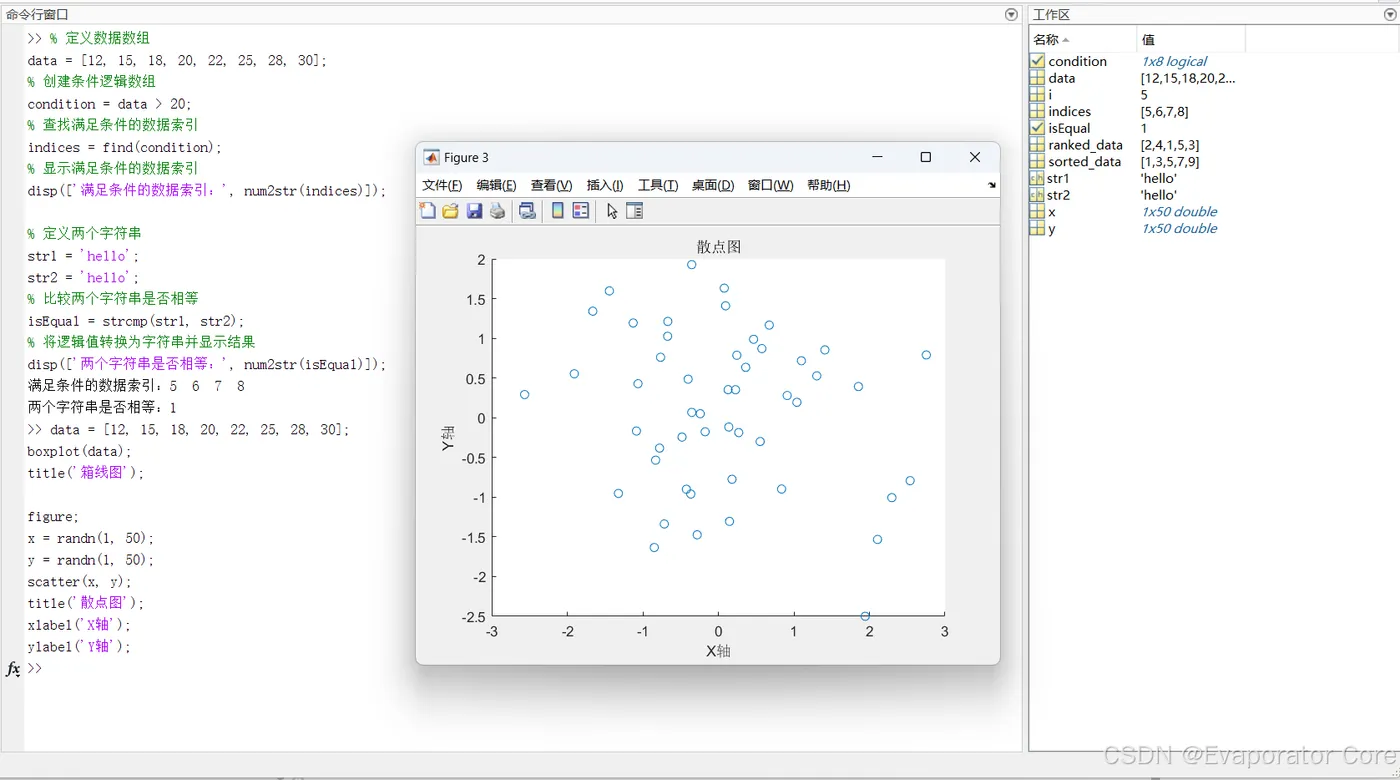Click the str2 char variable icon
This screenshot has width=1400, height=780.
click(x=1037, y=195)
